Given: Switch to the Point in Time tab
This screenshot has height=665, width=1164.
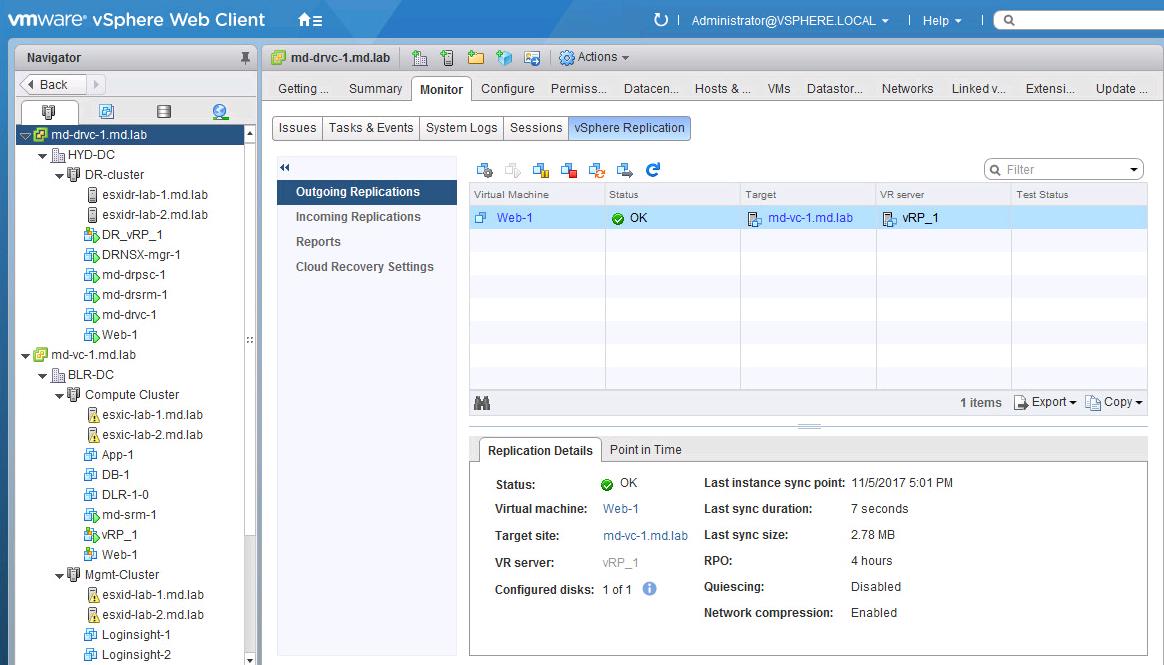Looking at the screenshot, I should 646,450.
